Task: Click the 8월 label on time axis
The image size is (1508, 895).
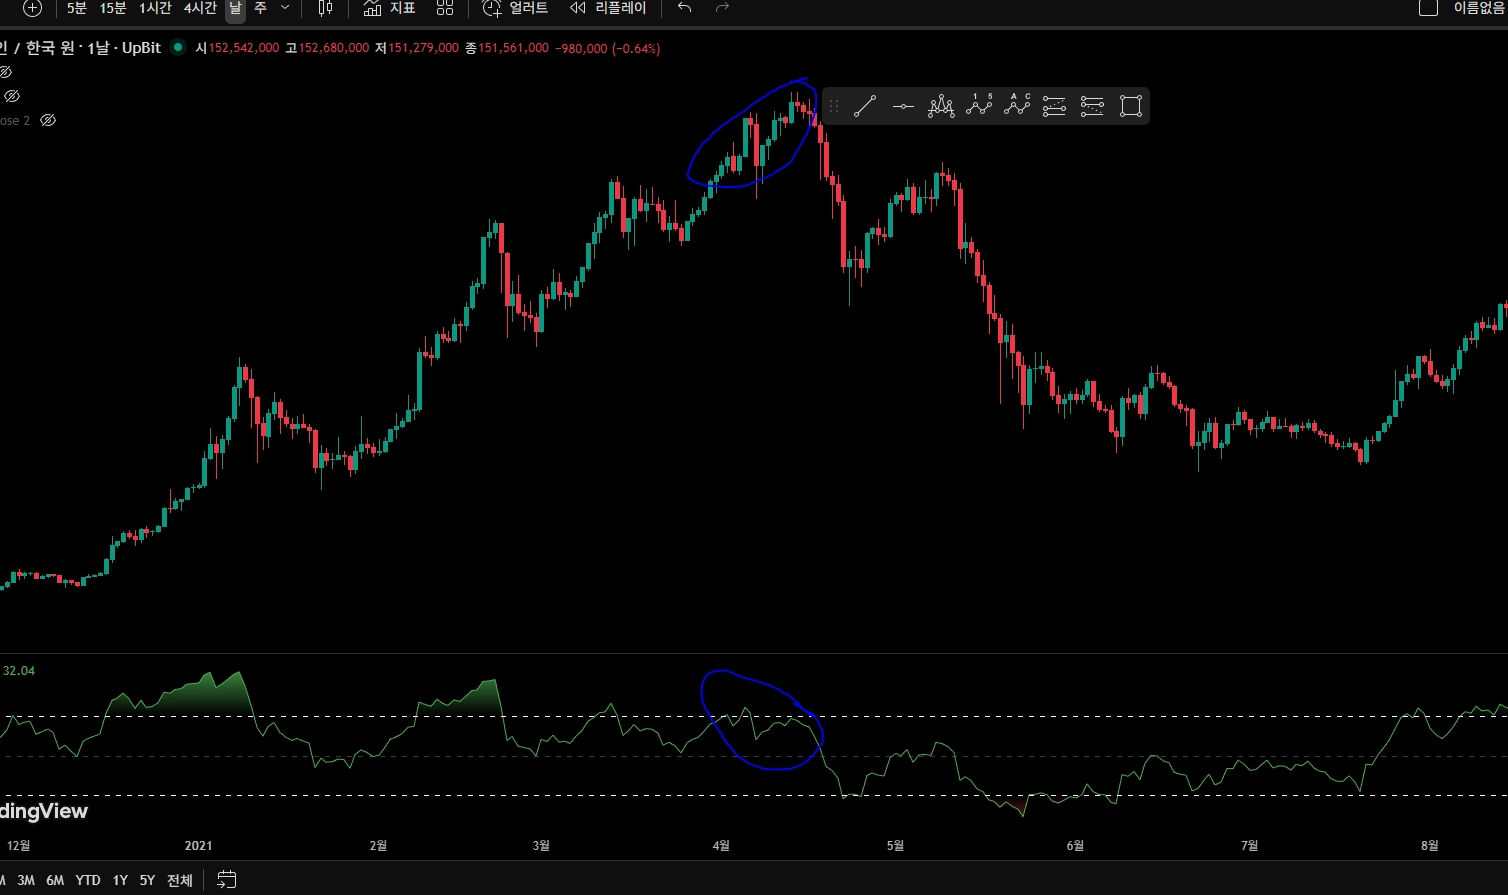Action: pyautogui.click(x=1430, y=845)
